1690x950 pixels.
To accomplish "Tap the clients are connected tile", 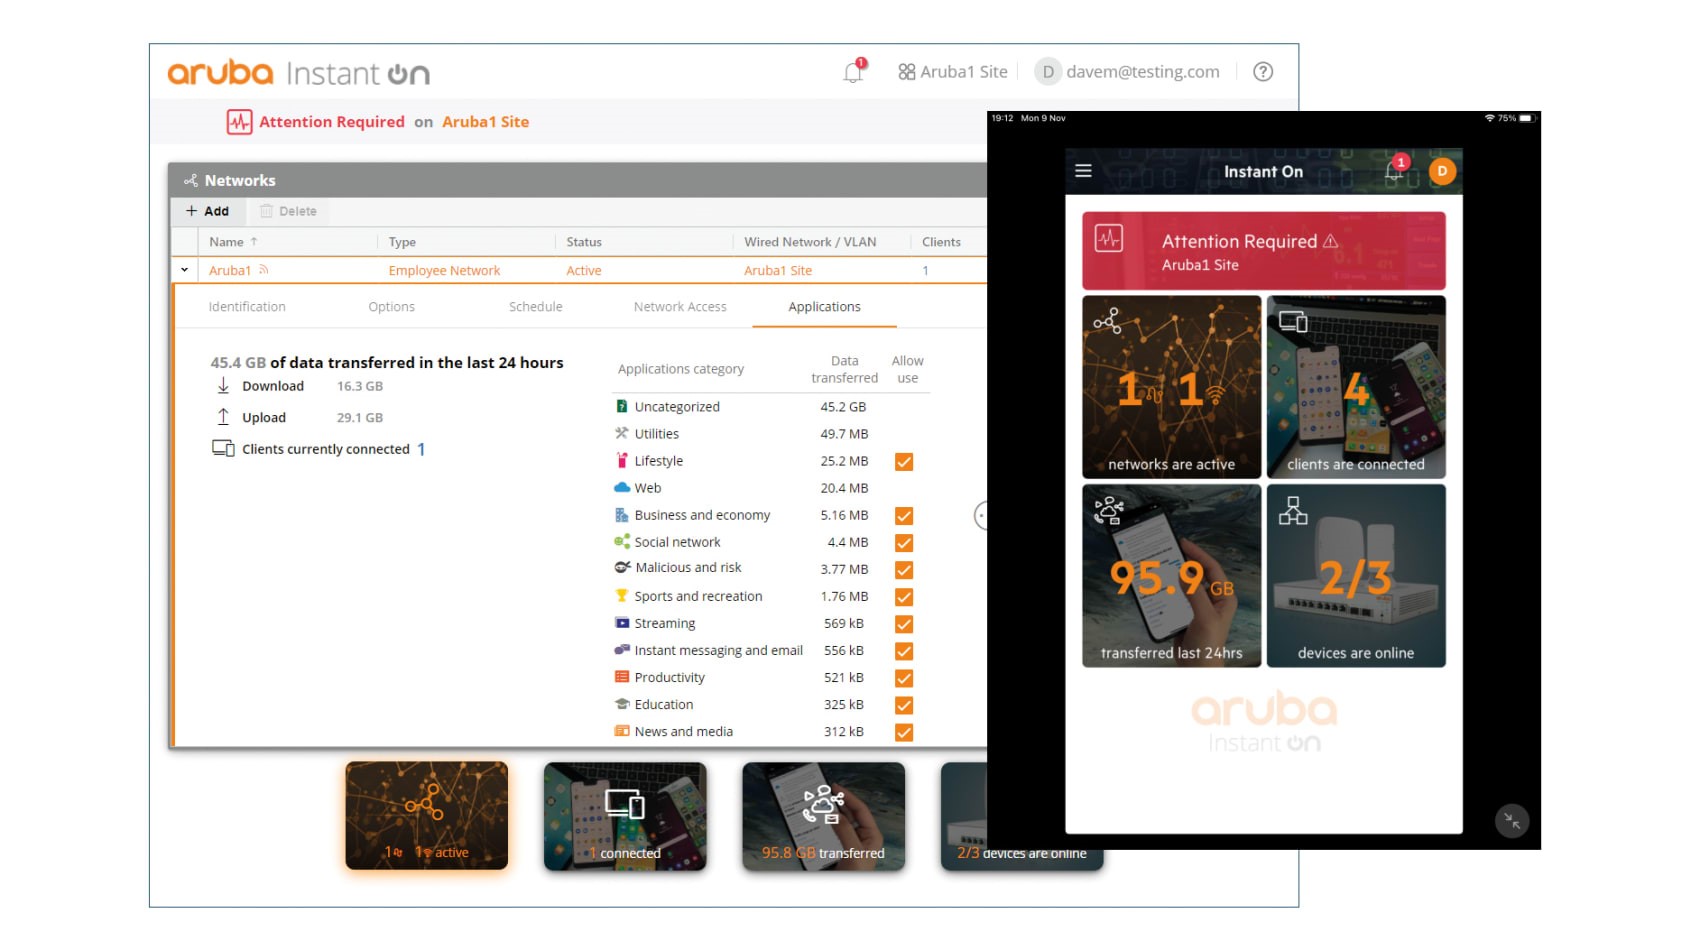I will [x=1355, y=386].
